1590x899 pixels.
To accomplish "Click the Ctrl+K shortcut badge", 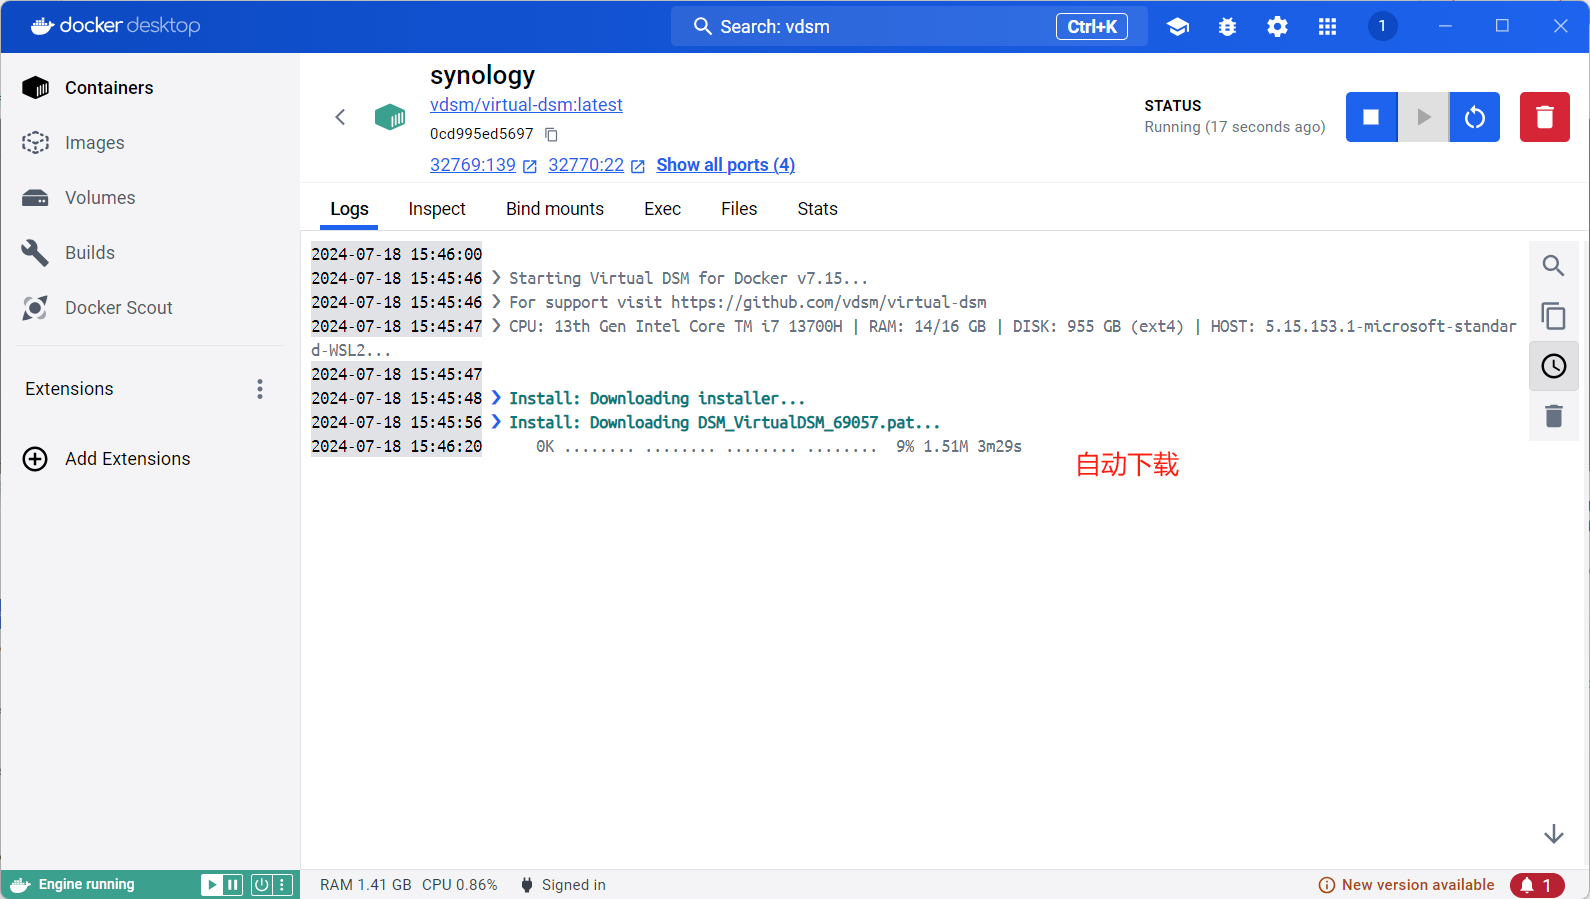I will coord(1092,27).
